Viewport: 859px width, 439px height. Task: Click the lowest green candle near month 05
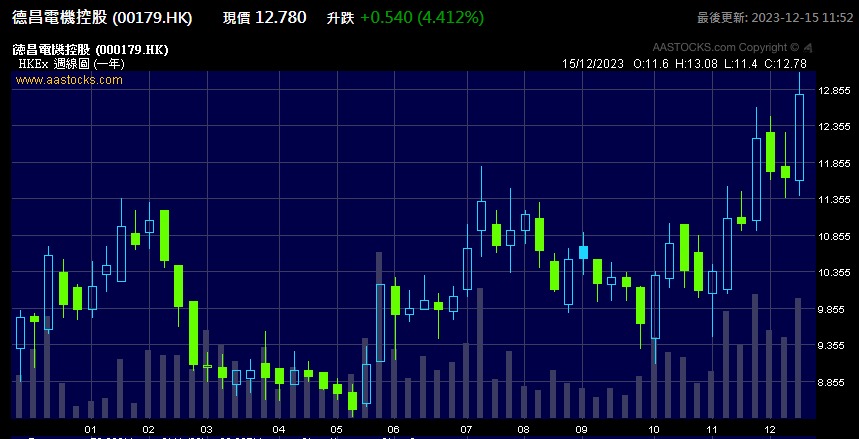coord(352,401)
